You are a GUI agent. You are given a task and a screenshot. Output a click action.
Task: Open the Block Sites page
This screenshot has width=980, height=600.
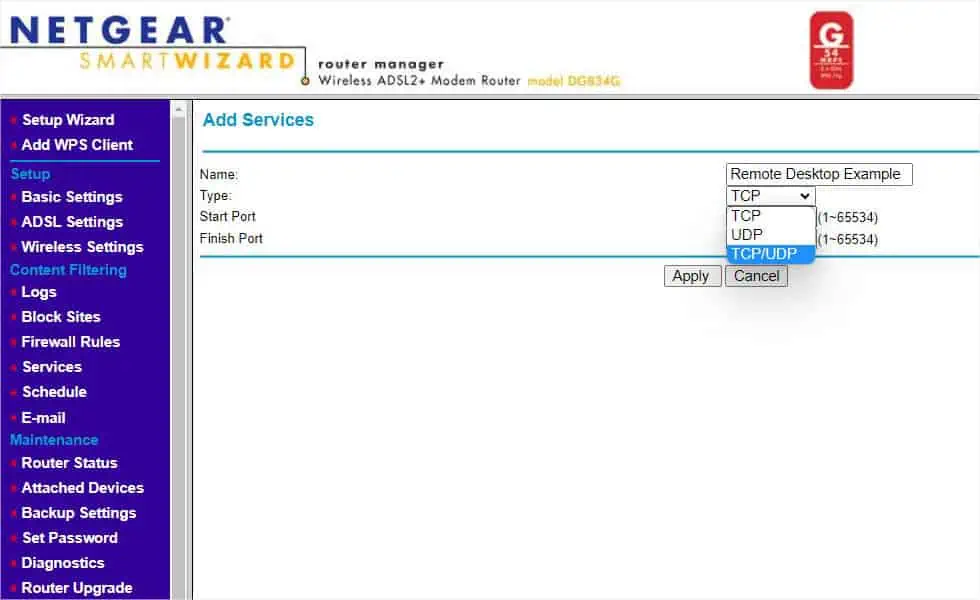click(60, 317)
